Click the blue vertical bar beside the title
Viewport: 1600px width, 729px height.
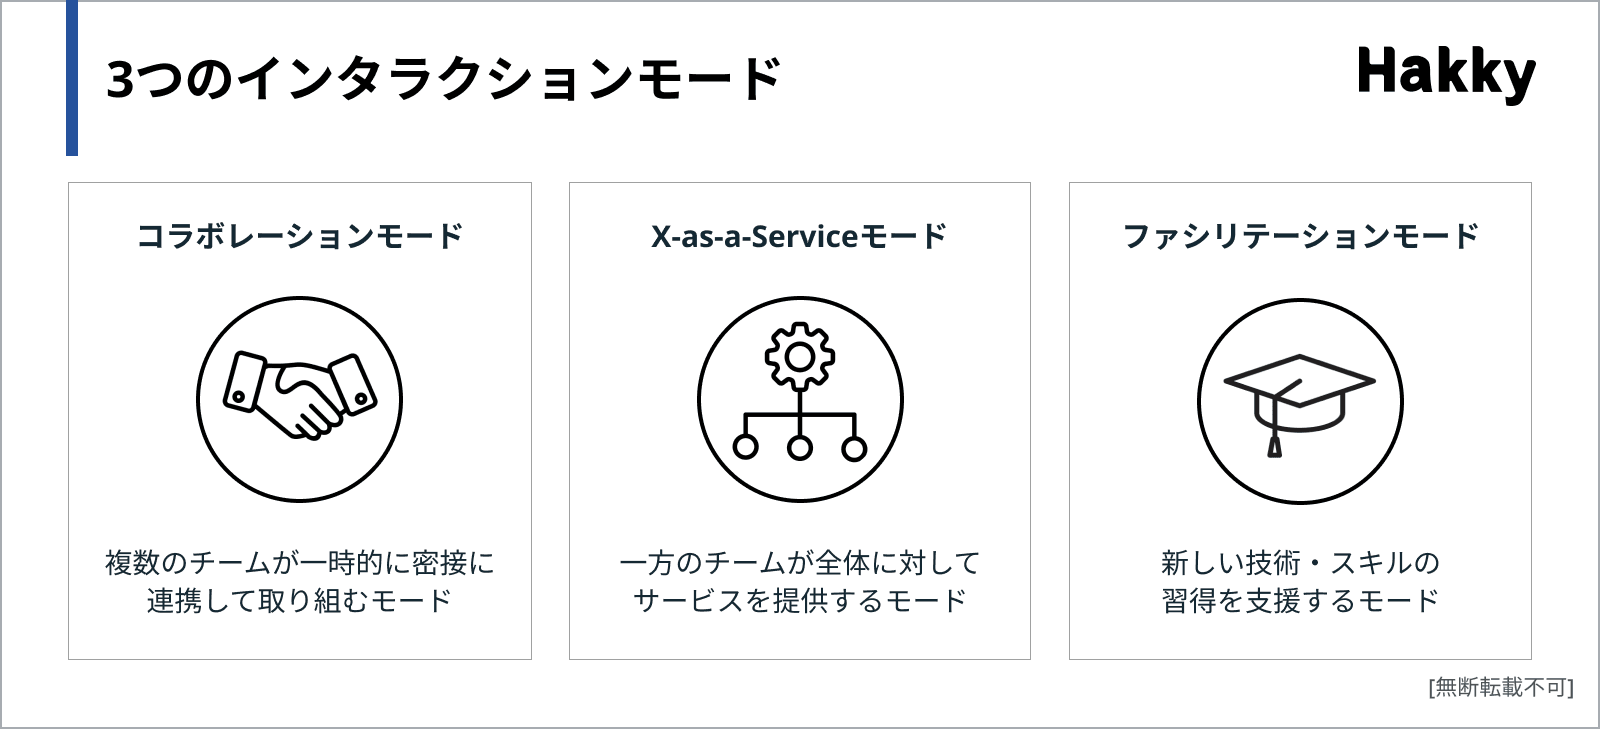click(72, 78)
